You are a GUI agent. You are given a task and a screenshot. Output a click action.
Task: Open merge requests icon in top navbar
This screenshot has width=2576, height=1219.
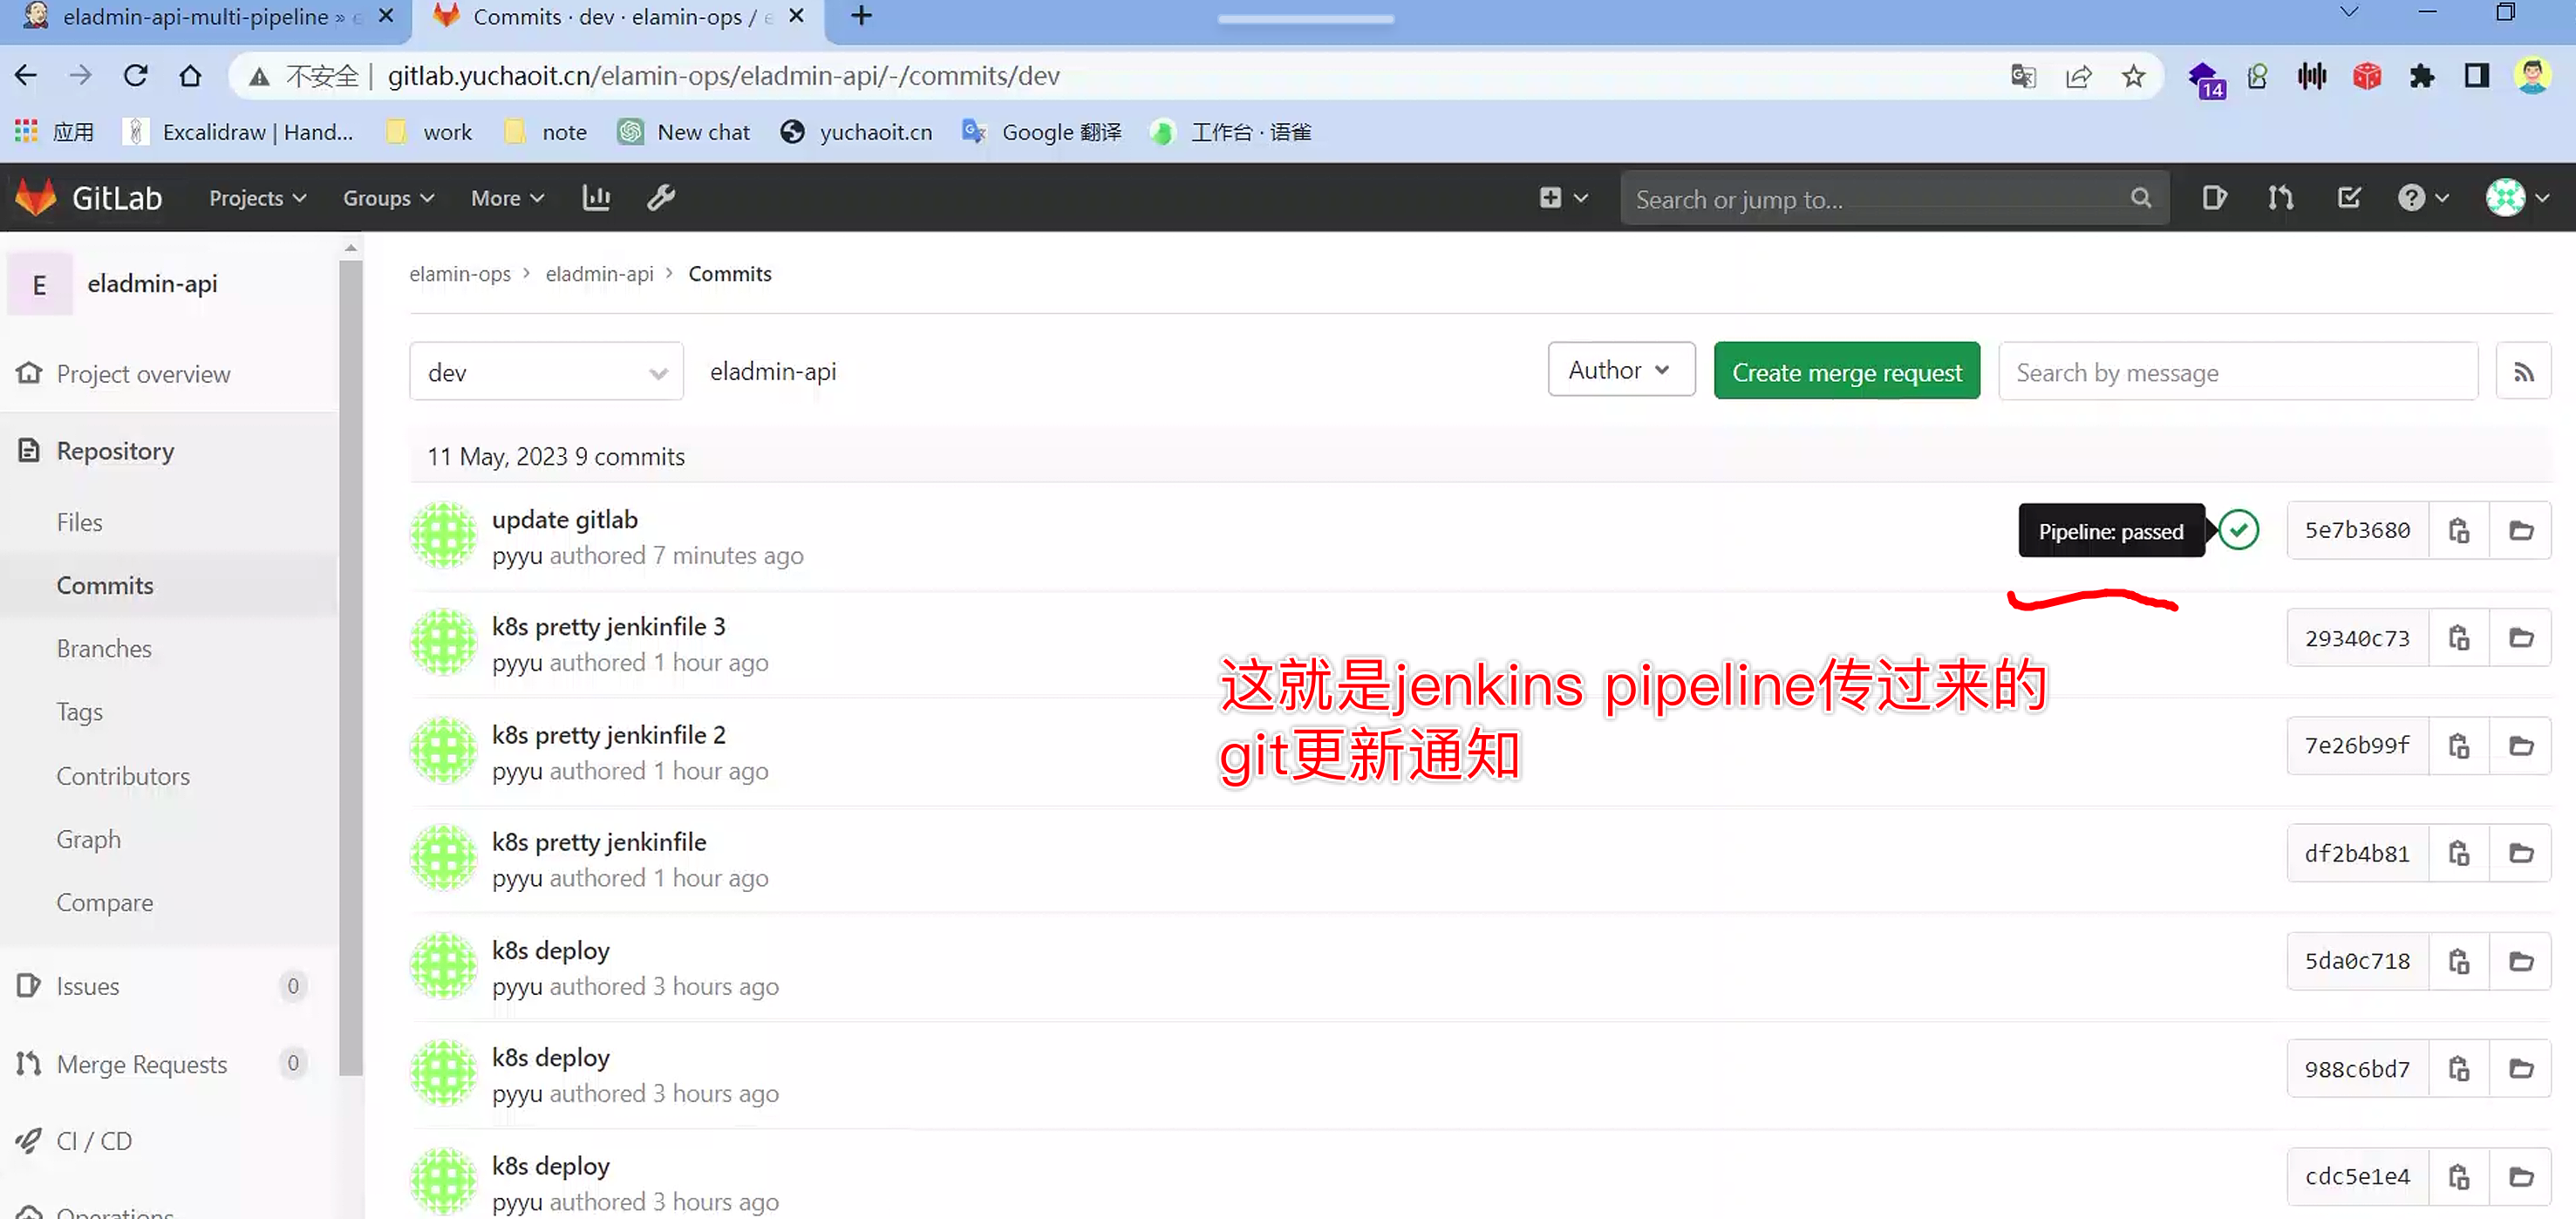click(2280, 198)
